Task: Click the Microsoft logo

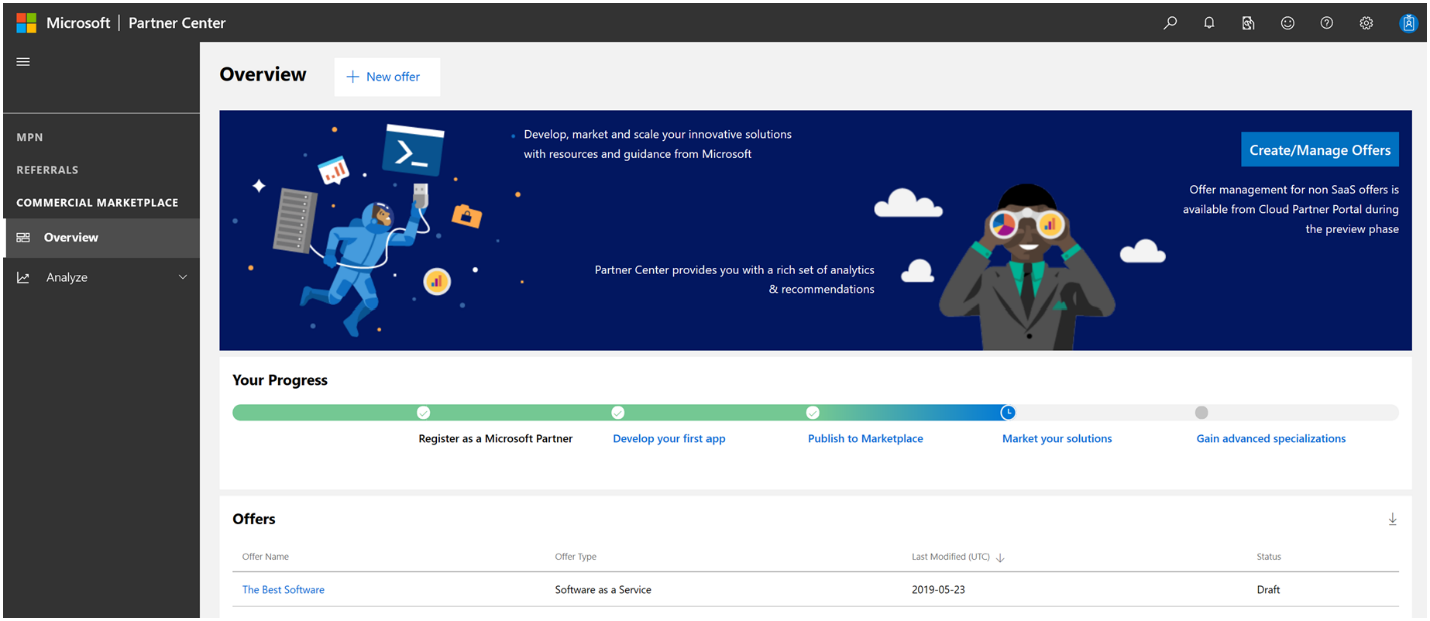Action: pyautogui.click(x=26, y=23)
